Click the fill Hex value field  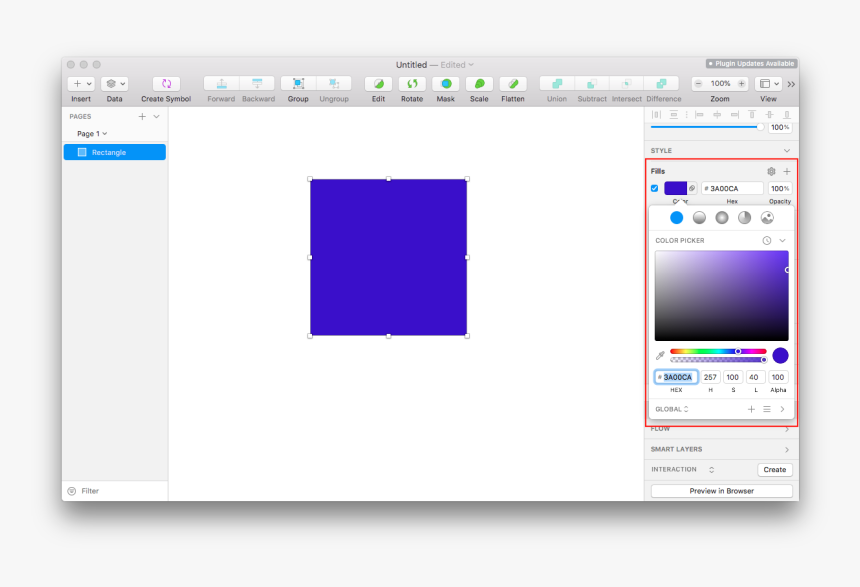(x=732, y=188)
